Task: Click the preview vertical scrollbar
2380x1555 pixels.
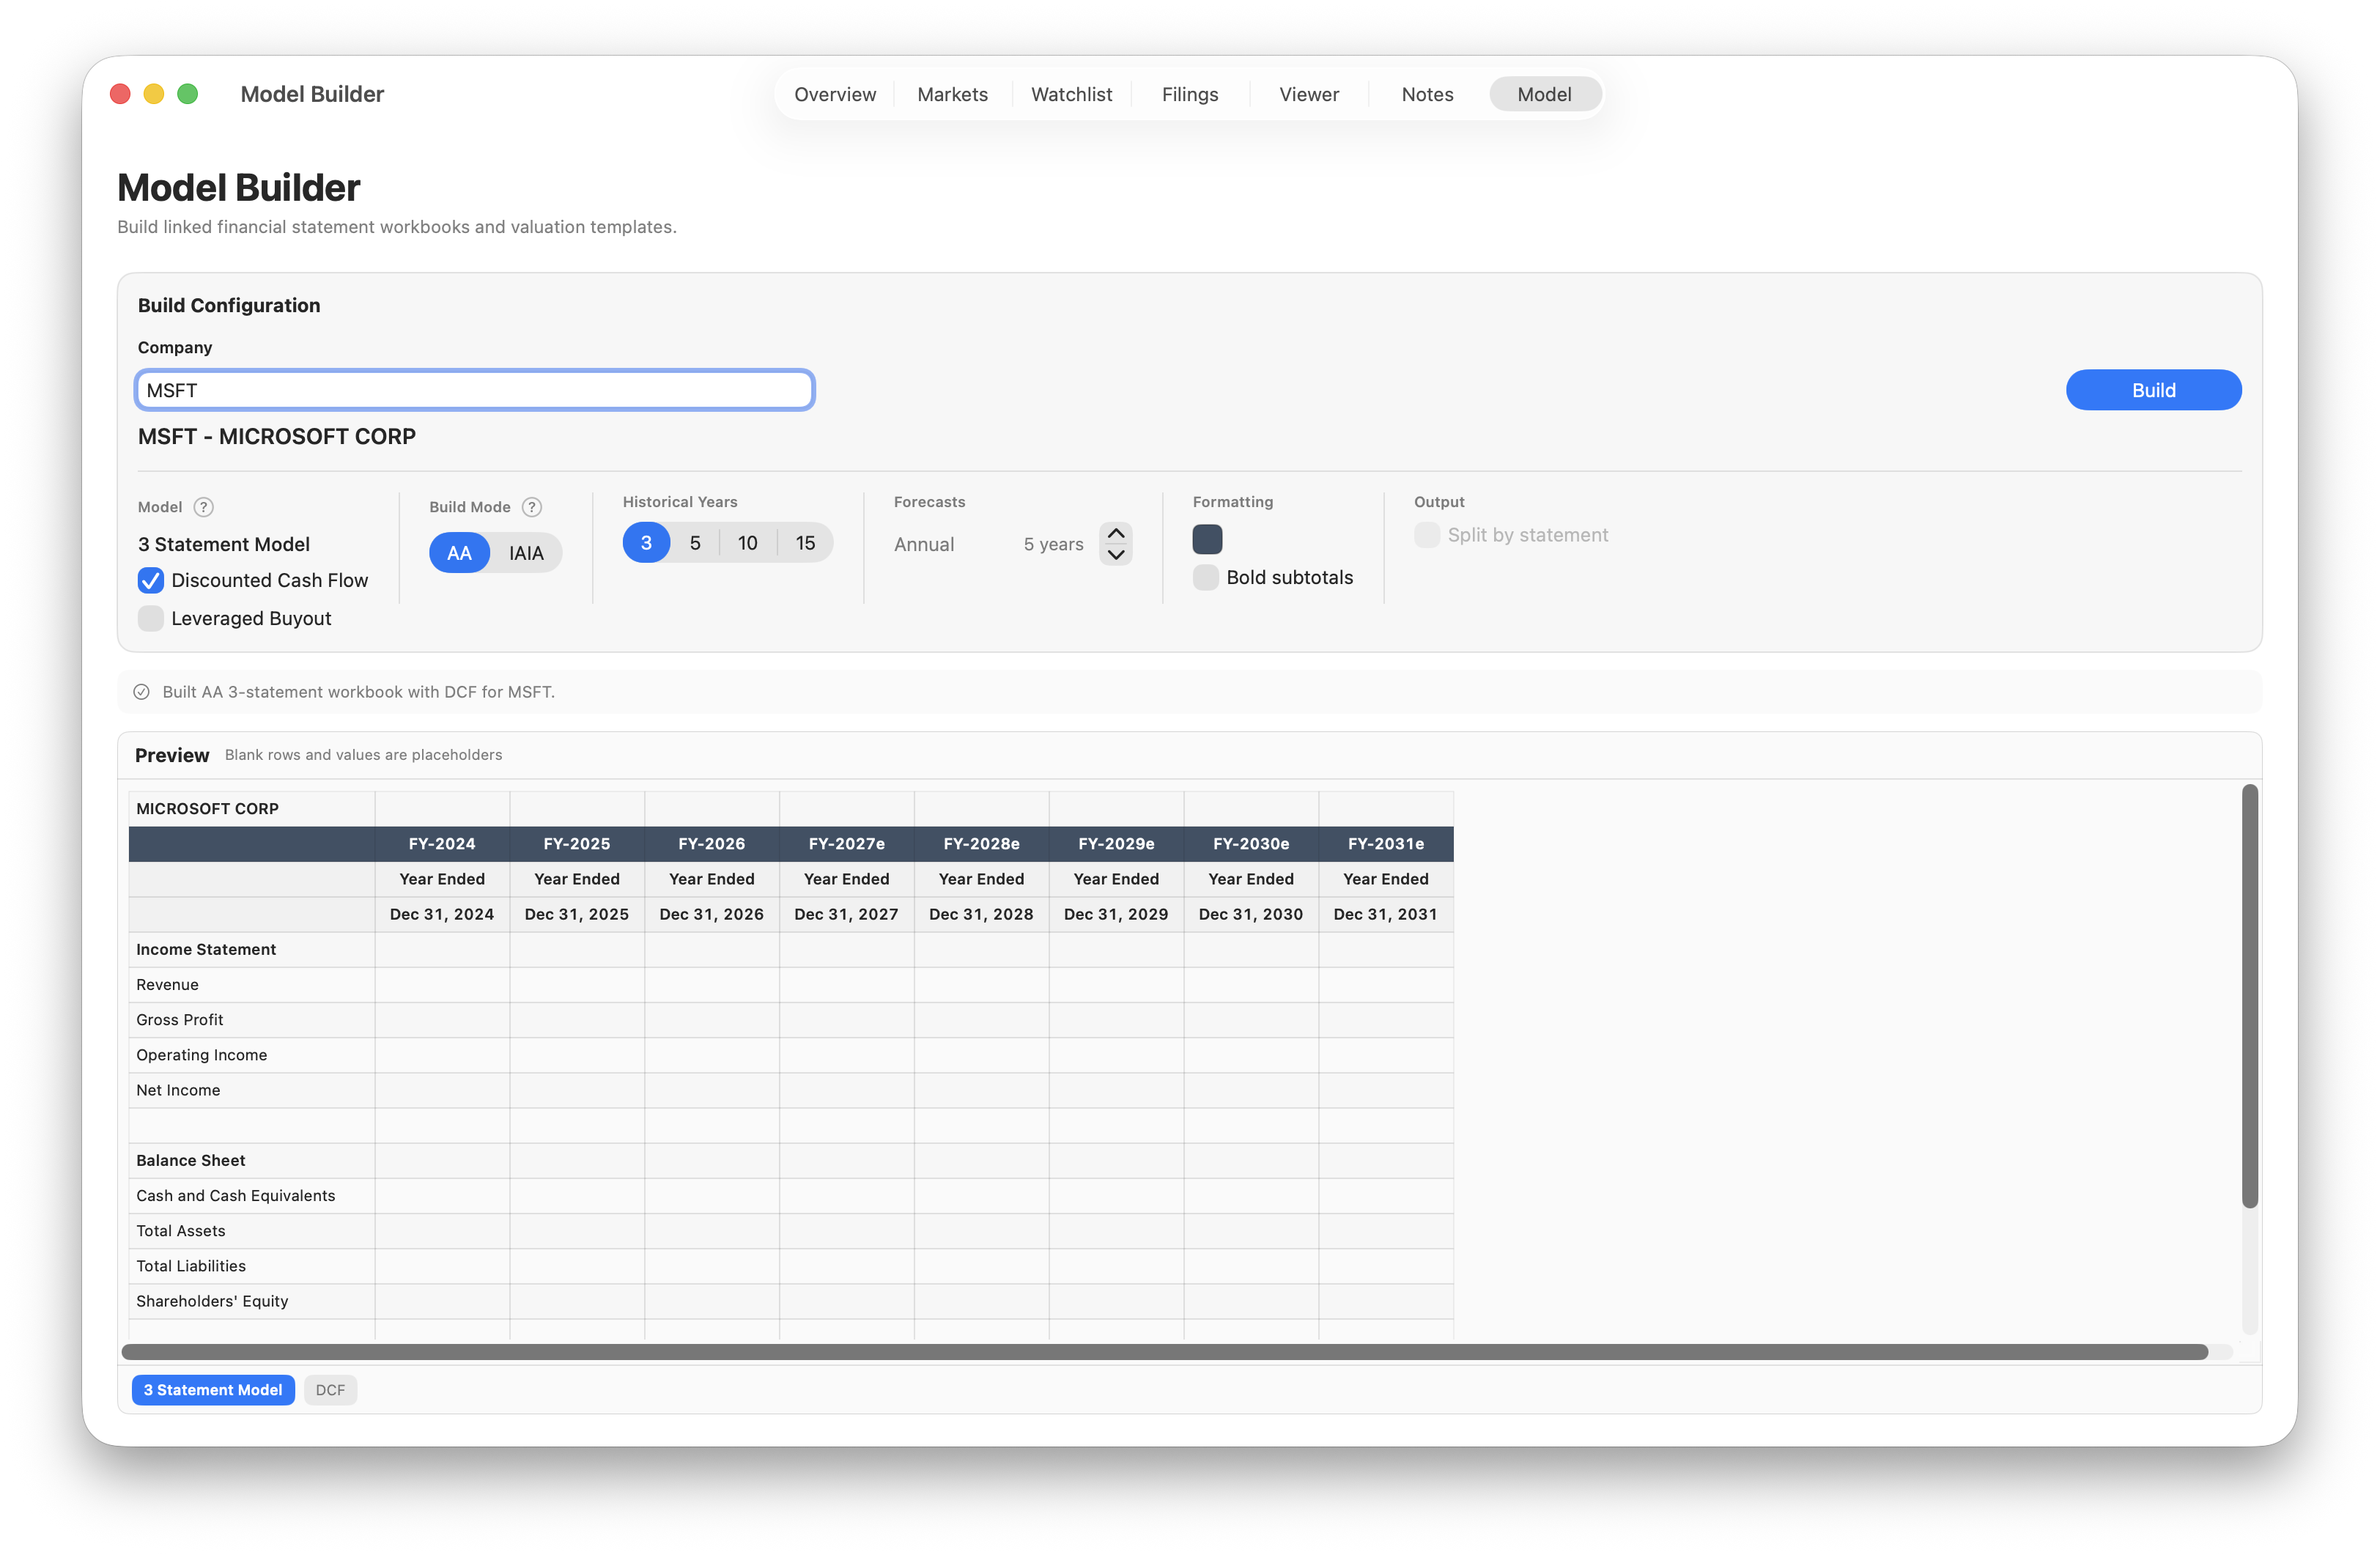Action: 2249,996
